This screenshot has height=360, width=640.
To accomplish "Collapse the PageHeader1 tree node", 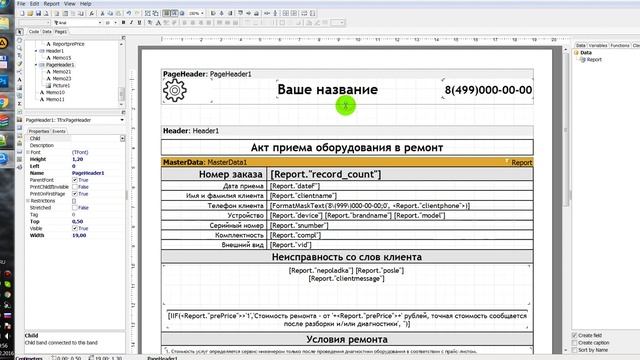I will (x=36, y=65).
